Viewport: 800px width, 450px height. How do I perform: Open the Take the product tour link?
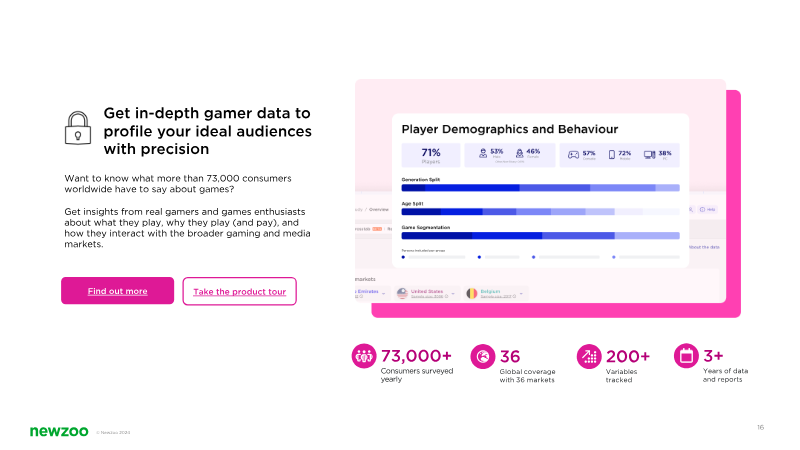(x=239, y=291)
